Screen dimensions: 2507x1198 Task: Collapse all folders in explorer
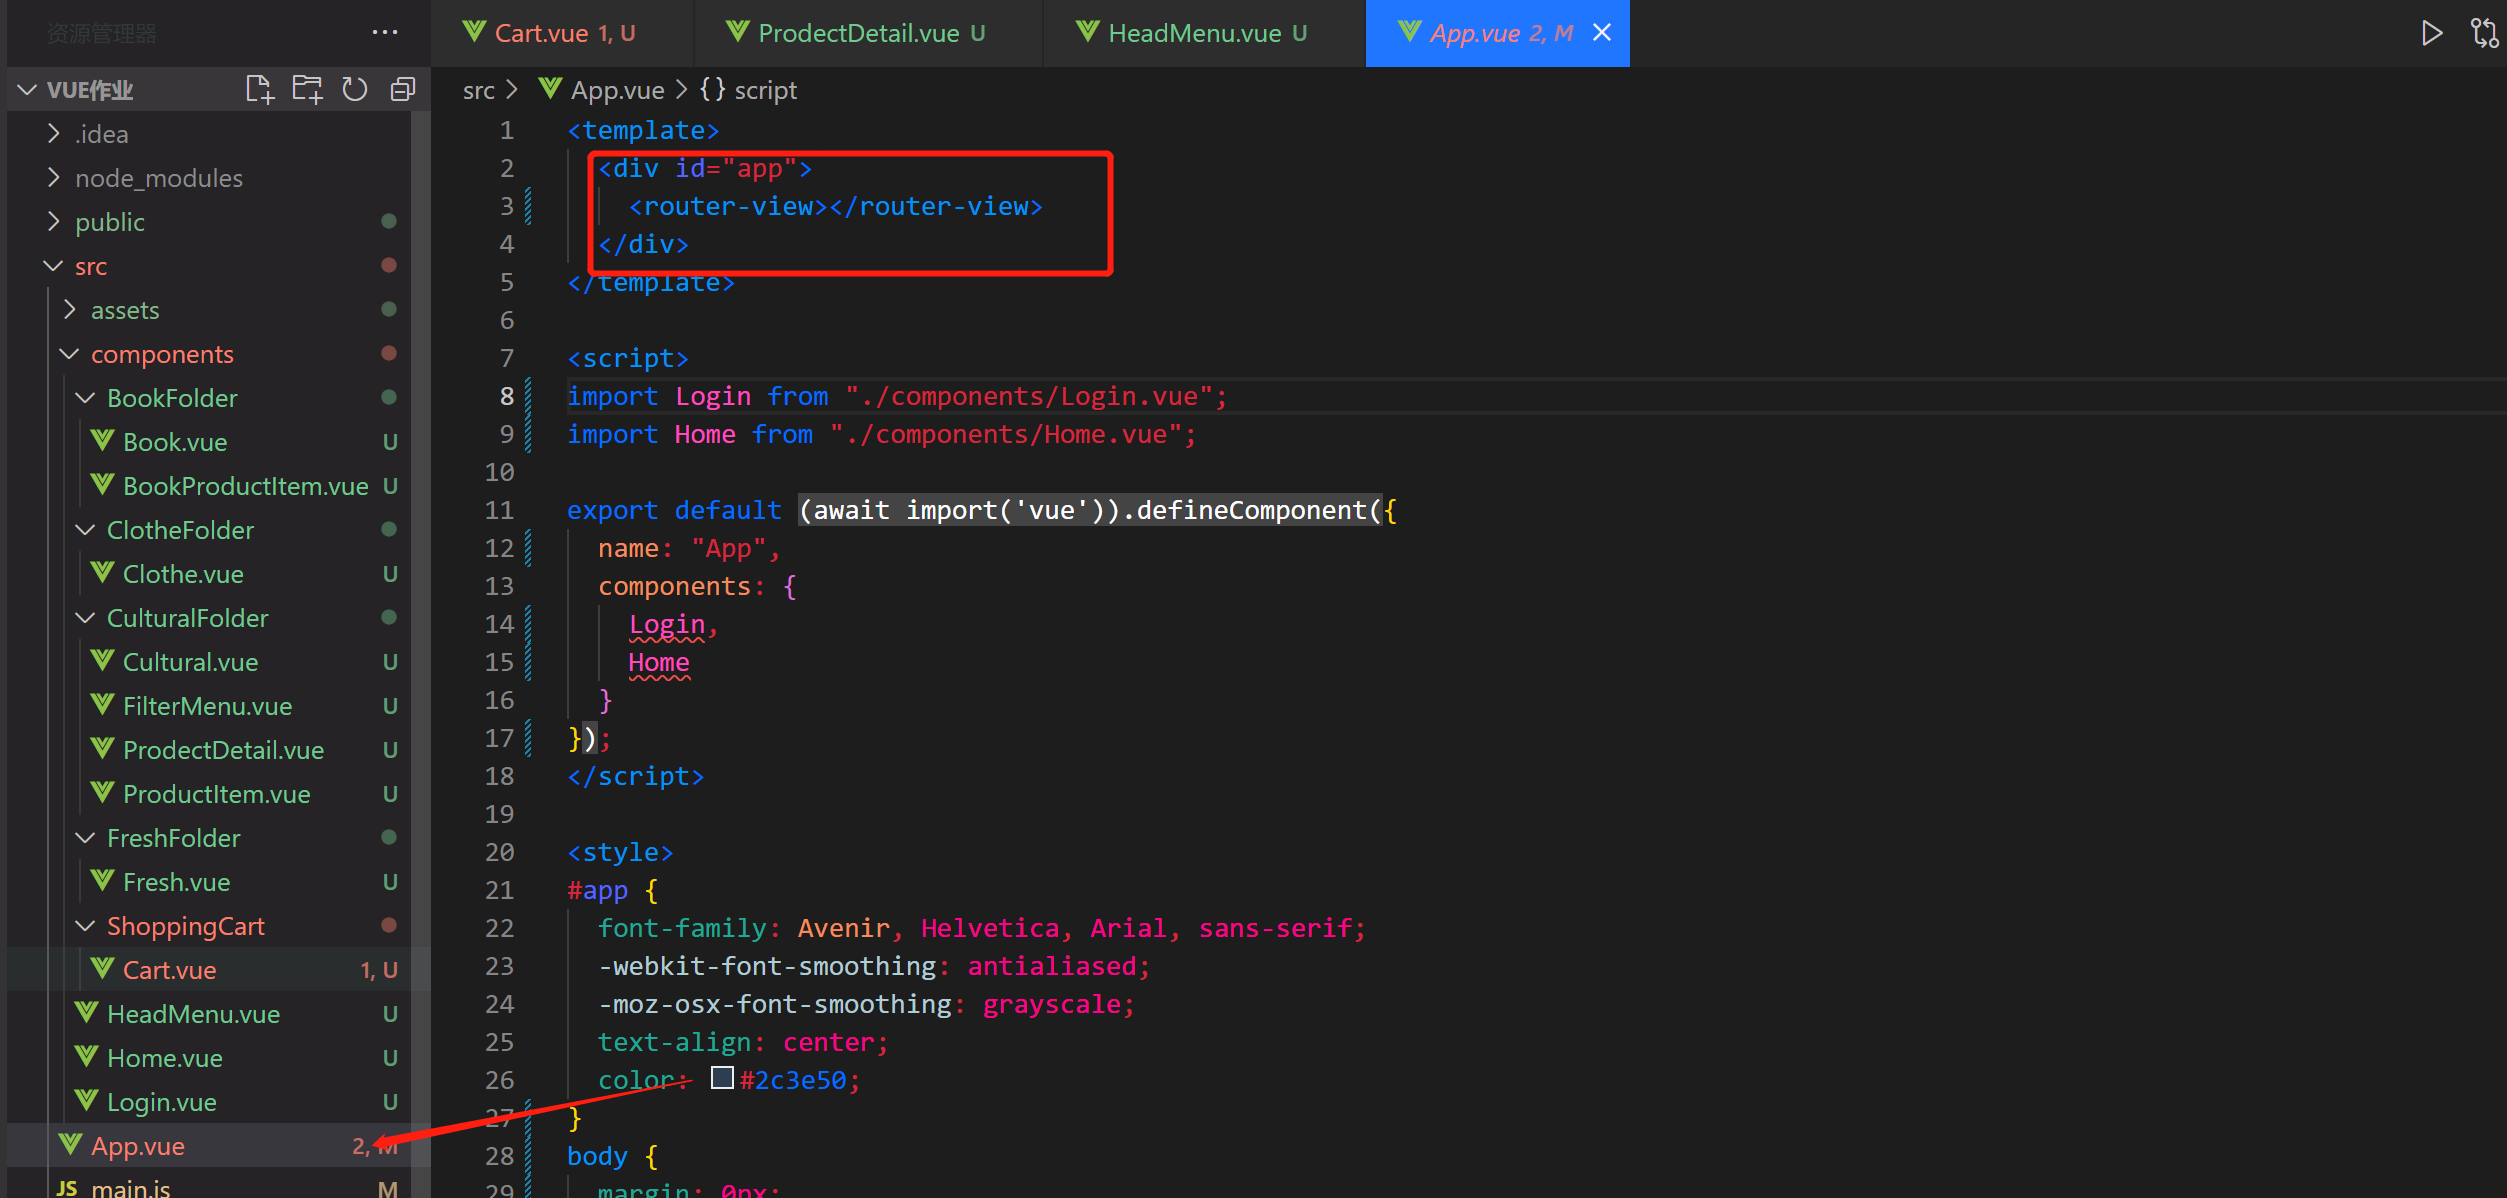pyautogui.click(x=403, y=90)
